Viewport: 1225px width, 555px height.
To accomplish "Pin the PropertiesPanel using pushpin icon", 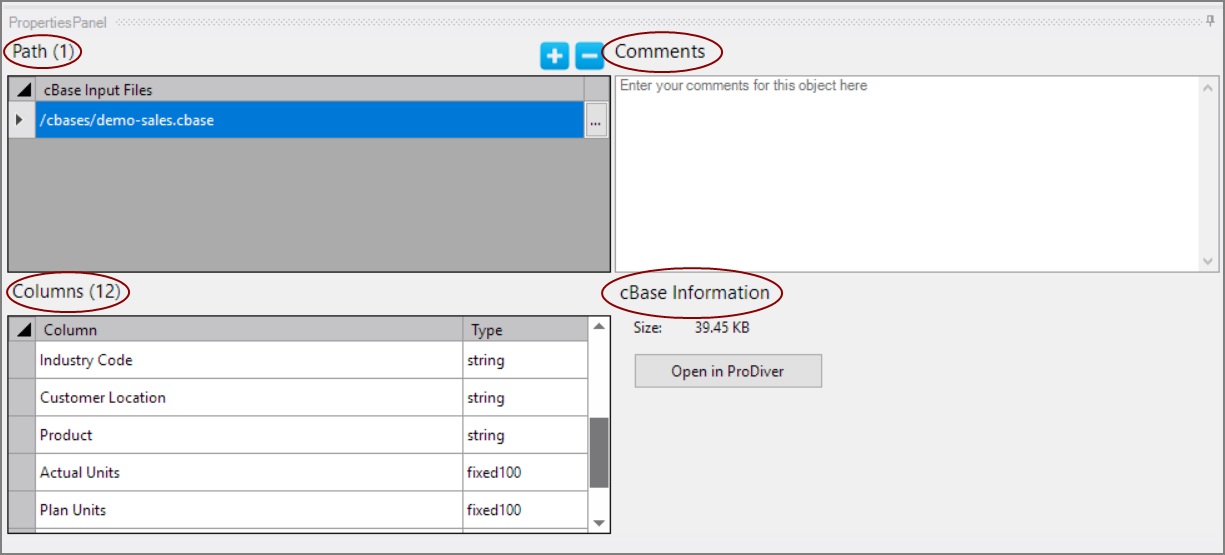I will click(x=1211, y=21).
